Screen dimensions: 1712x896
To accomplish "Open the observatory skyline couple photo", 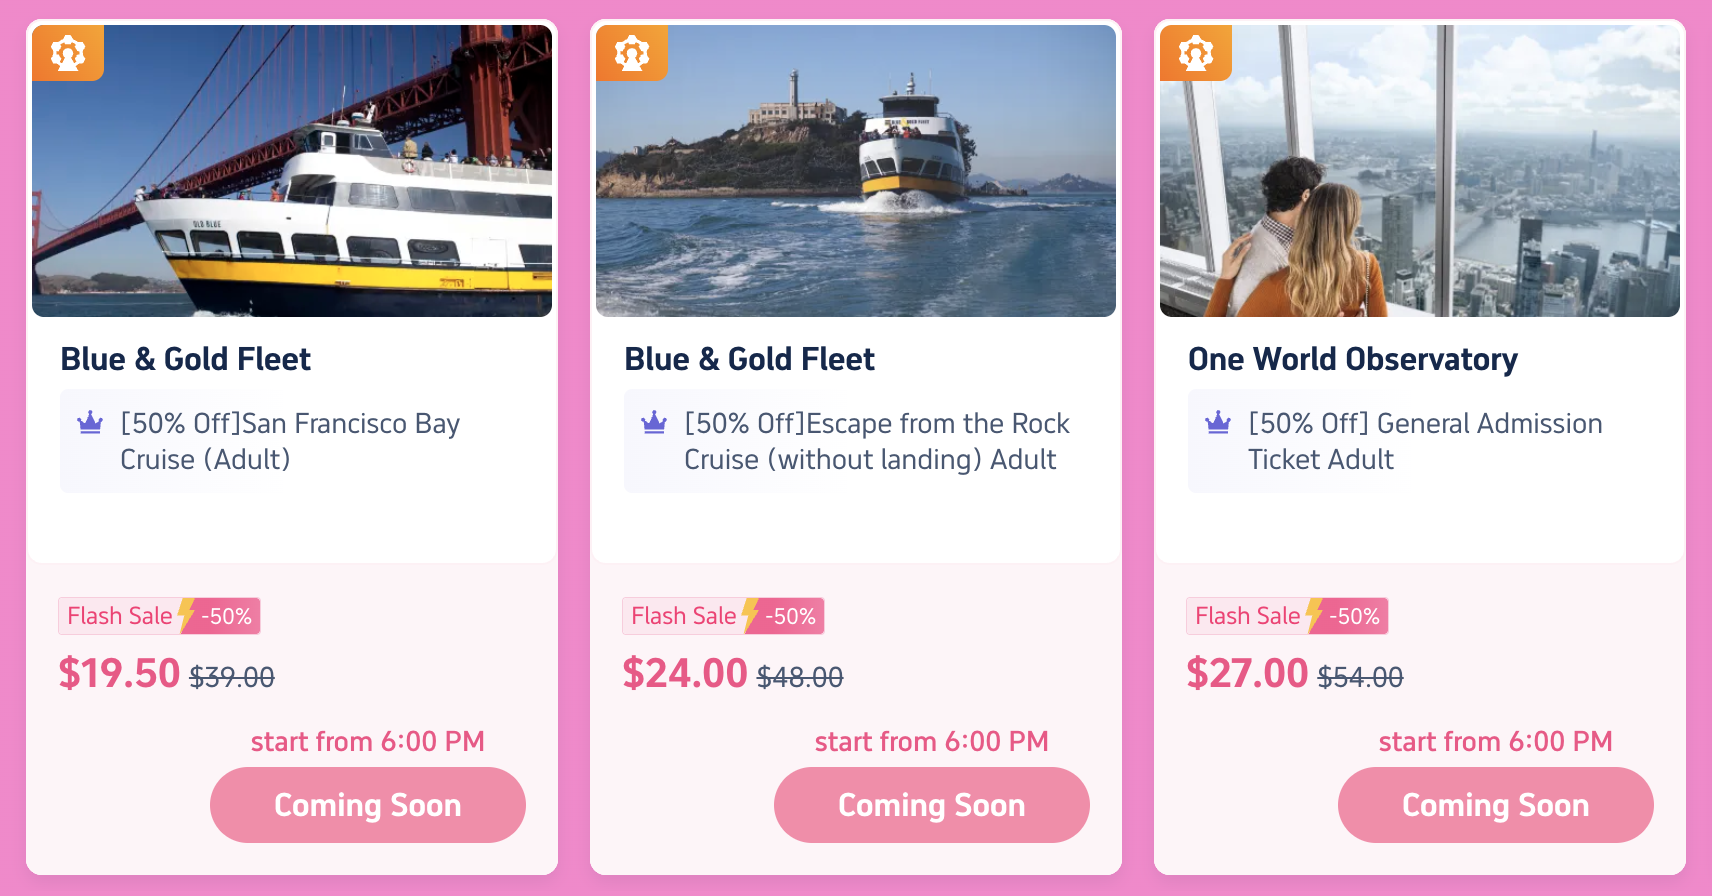I will [x=1420, y=171].
